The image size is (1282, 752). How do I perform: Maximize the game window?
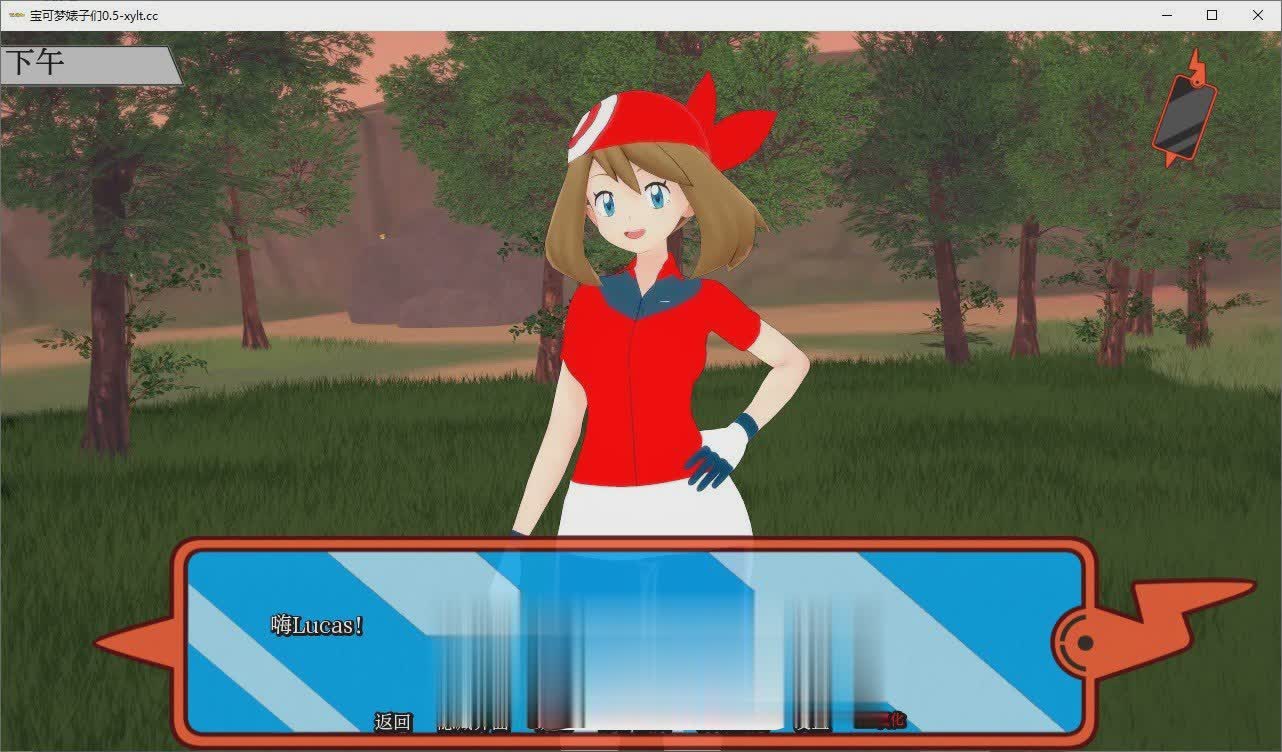[1211, 15]
